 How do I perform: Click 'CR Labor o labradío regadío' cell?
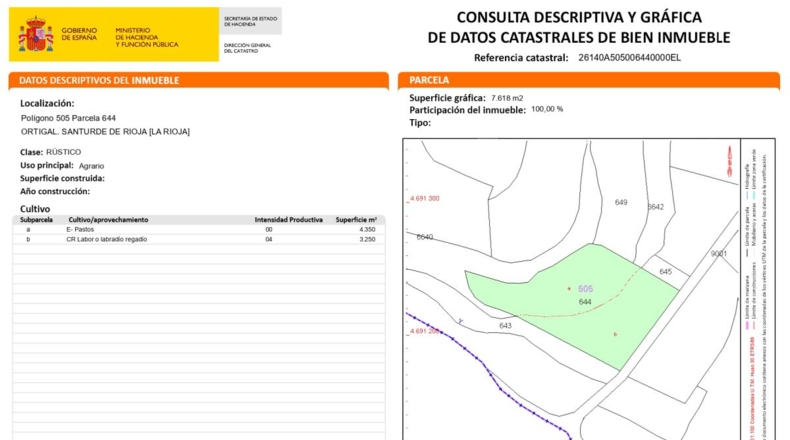[107, 239]
